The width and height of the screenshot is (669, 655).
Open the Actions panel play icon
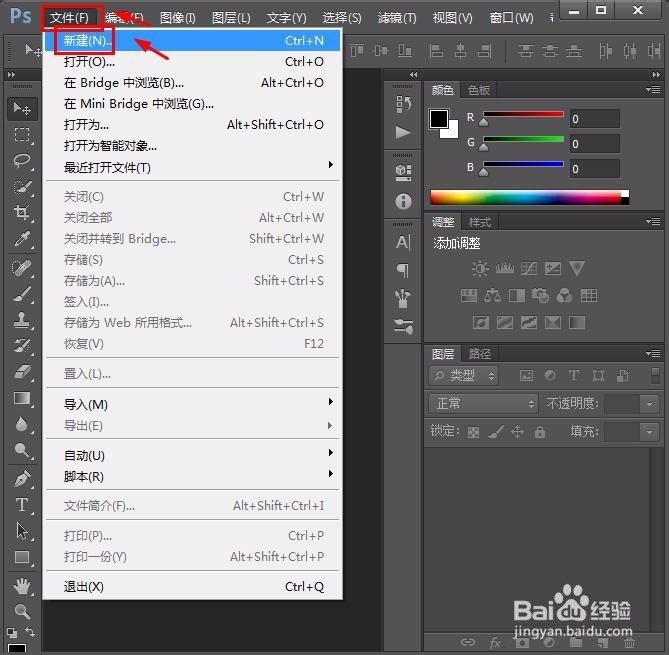tap(403, 133)
